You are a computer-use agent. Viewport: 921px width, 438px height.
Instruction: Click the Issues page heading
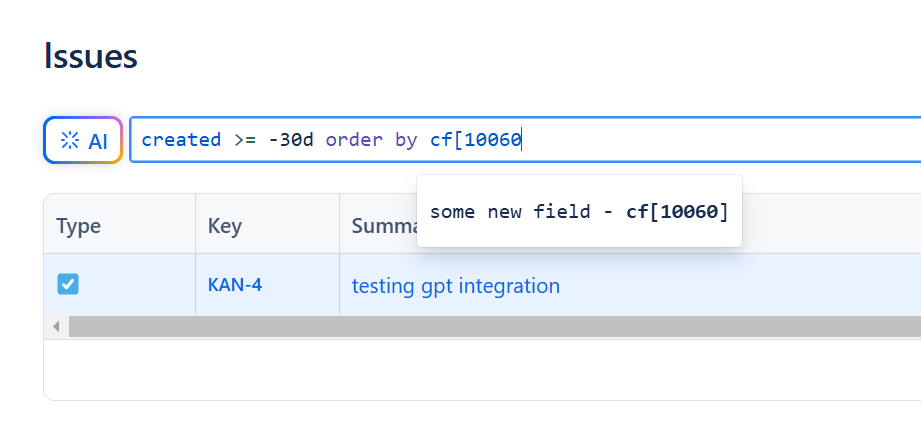click(x=91, y=57)
